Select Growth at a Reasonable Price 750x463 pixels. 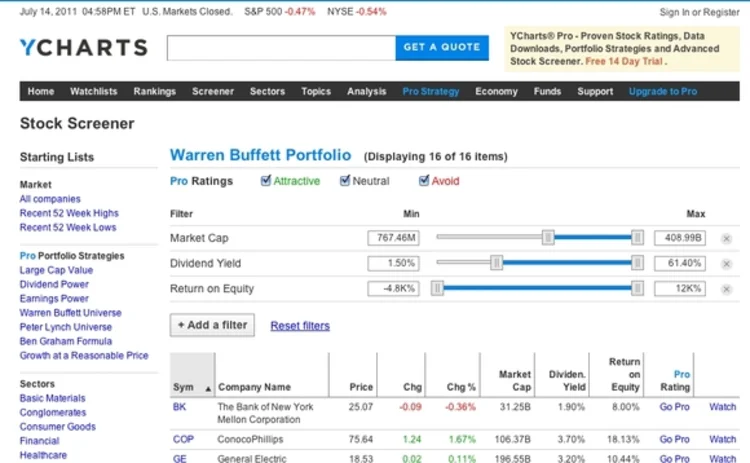tap(84, 356)
